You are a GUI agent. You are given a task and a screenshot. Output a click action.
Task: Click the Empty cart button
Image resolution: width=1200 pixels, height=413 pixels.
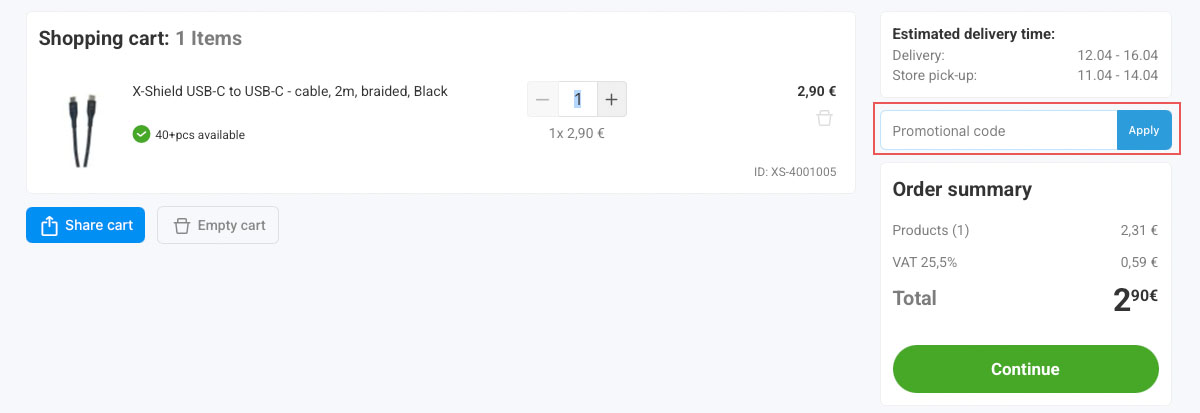218,225
